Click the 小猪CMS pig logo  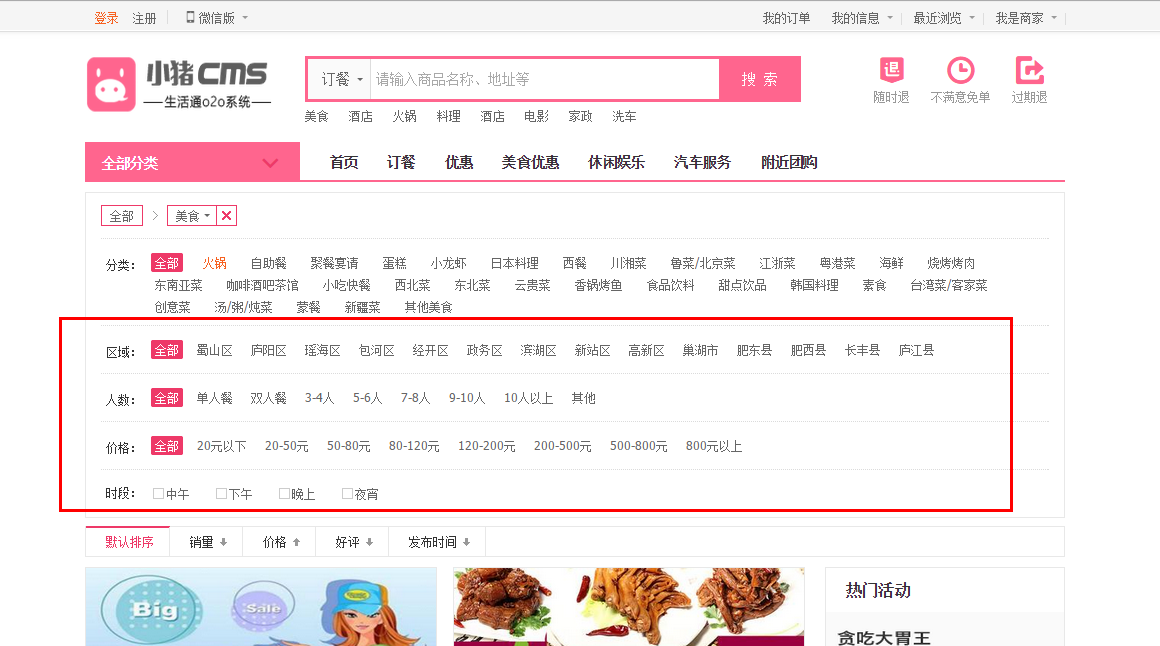point(110,83)
